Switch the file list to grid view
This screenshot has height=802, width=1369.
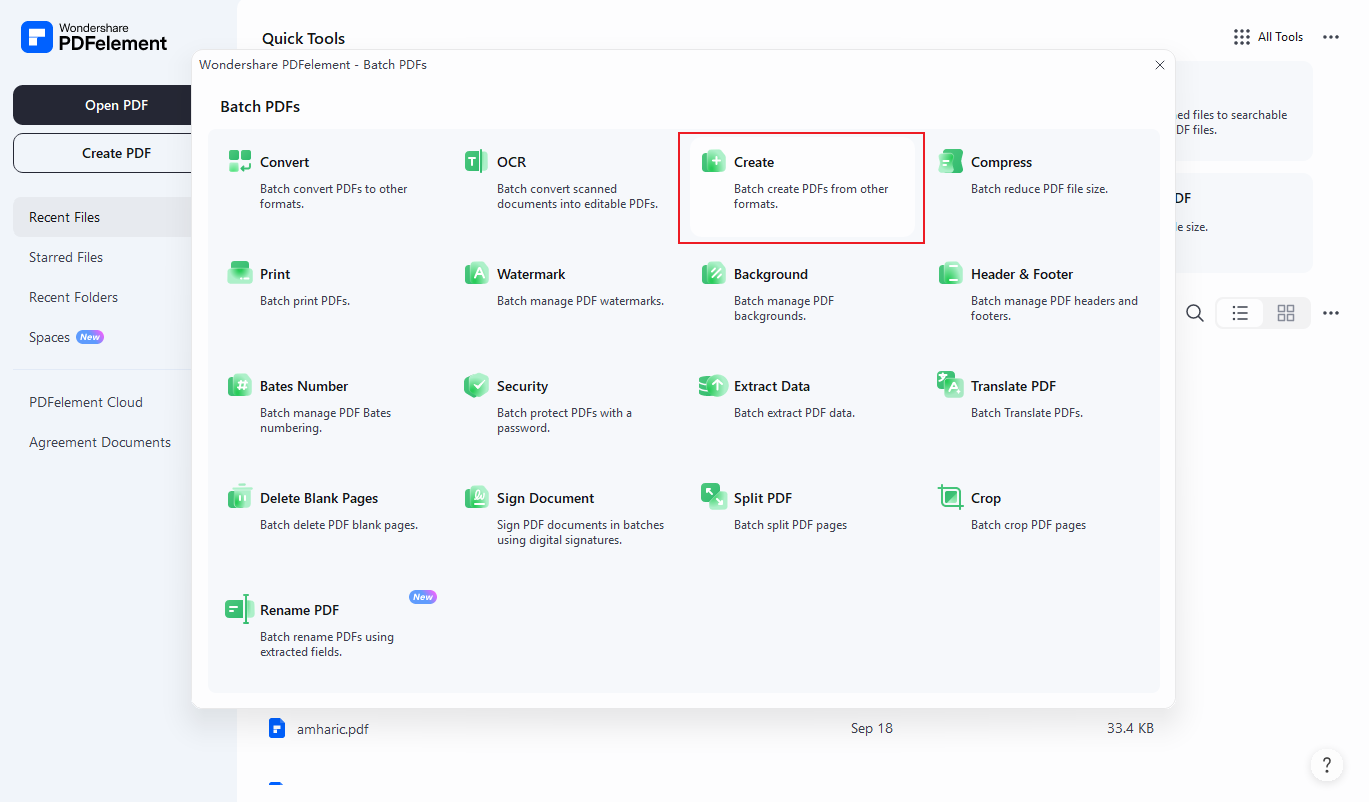1286,313
